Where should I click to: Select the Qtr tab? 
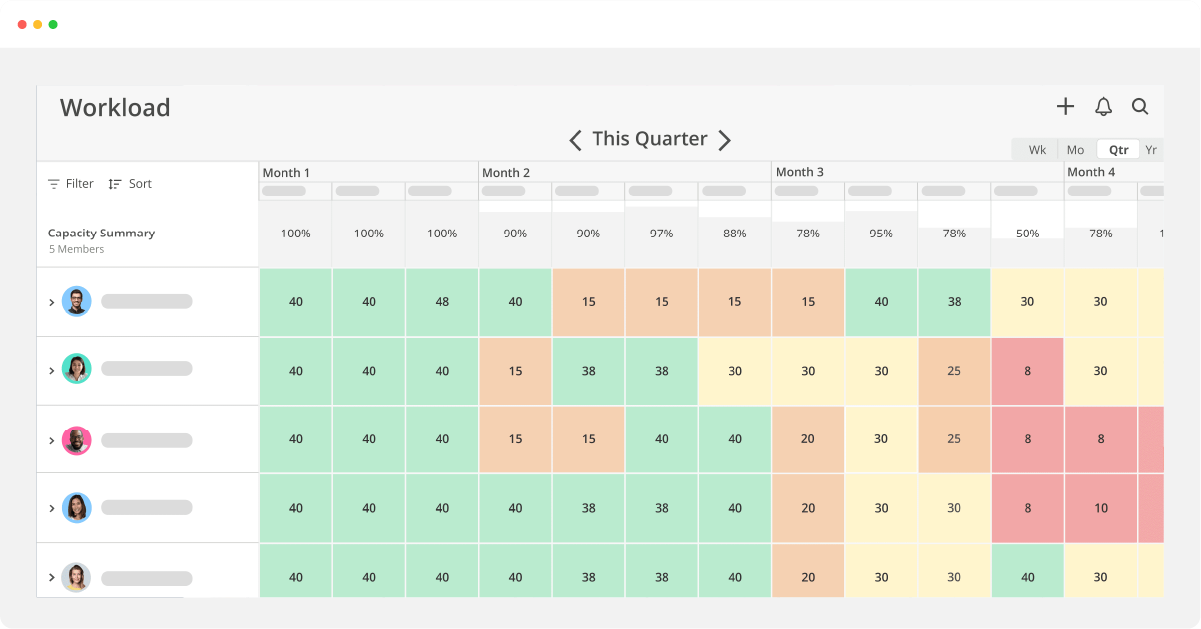tap(1117, 149)
